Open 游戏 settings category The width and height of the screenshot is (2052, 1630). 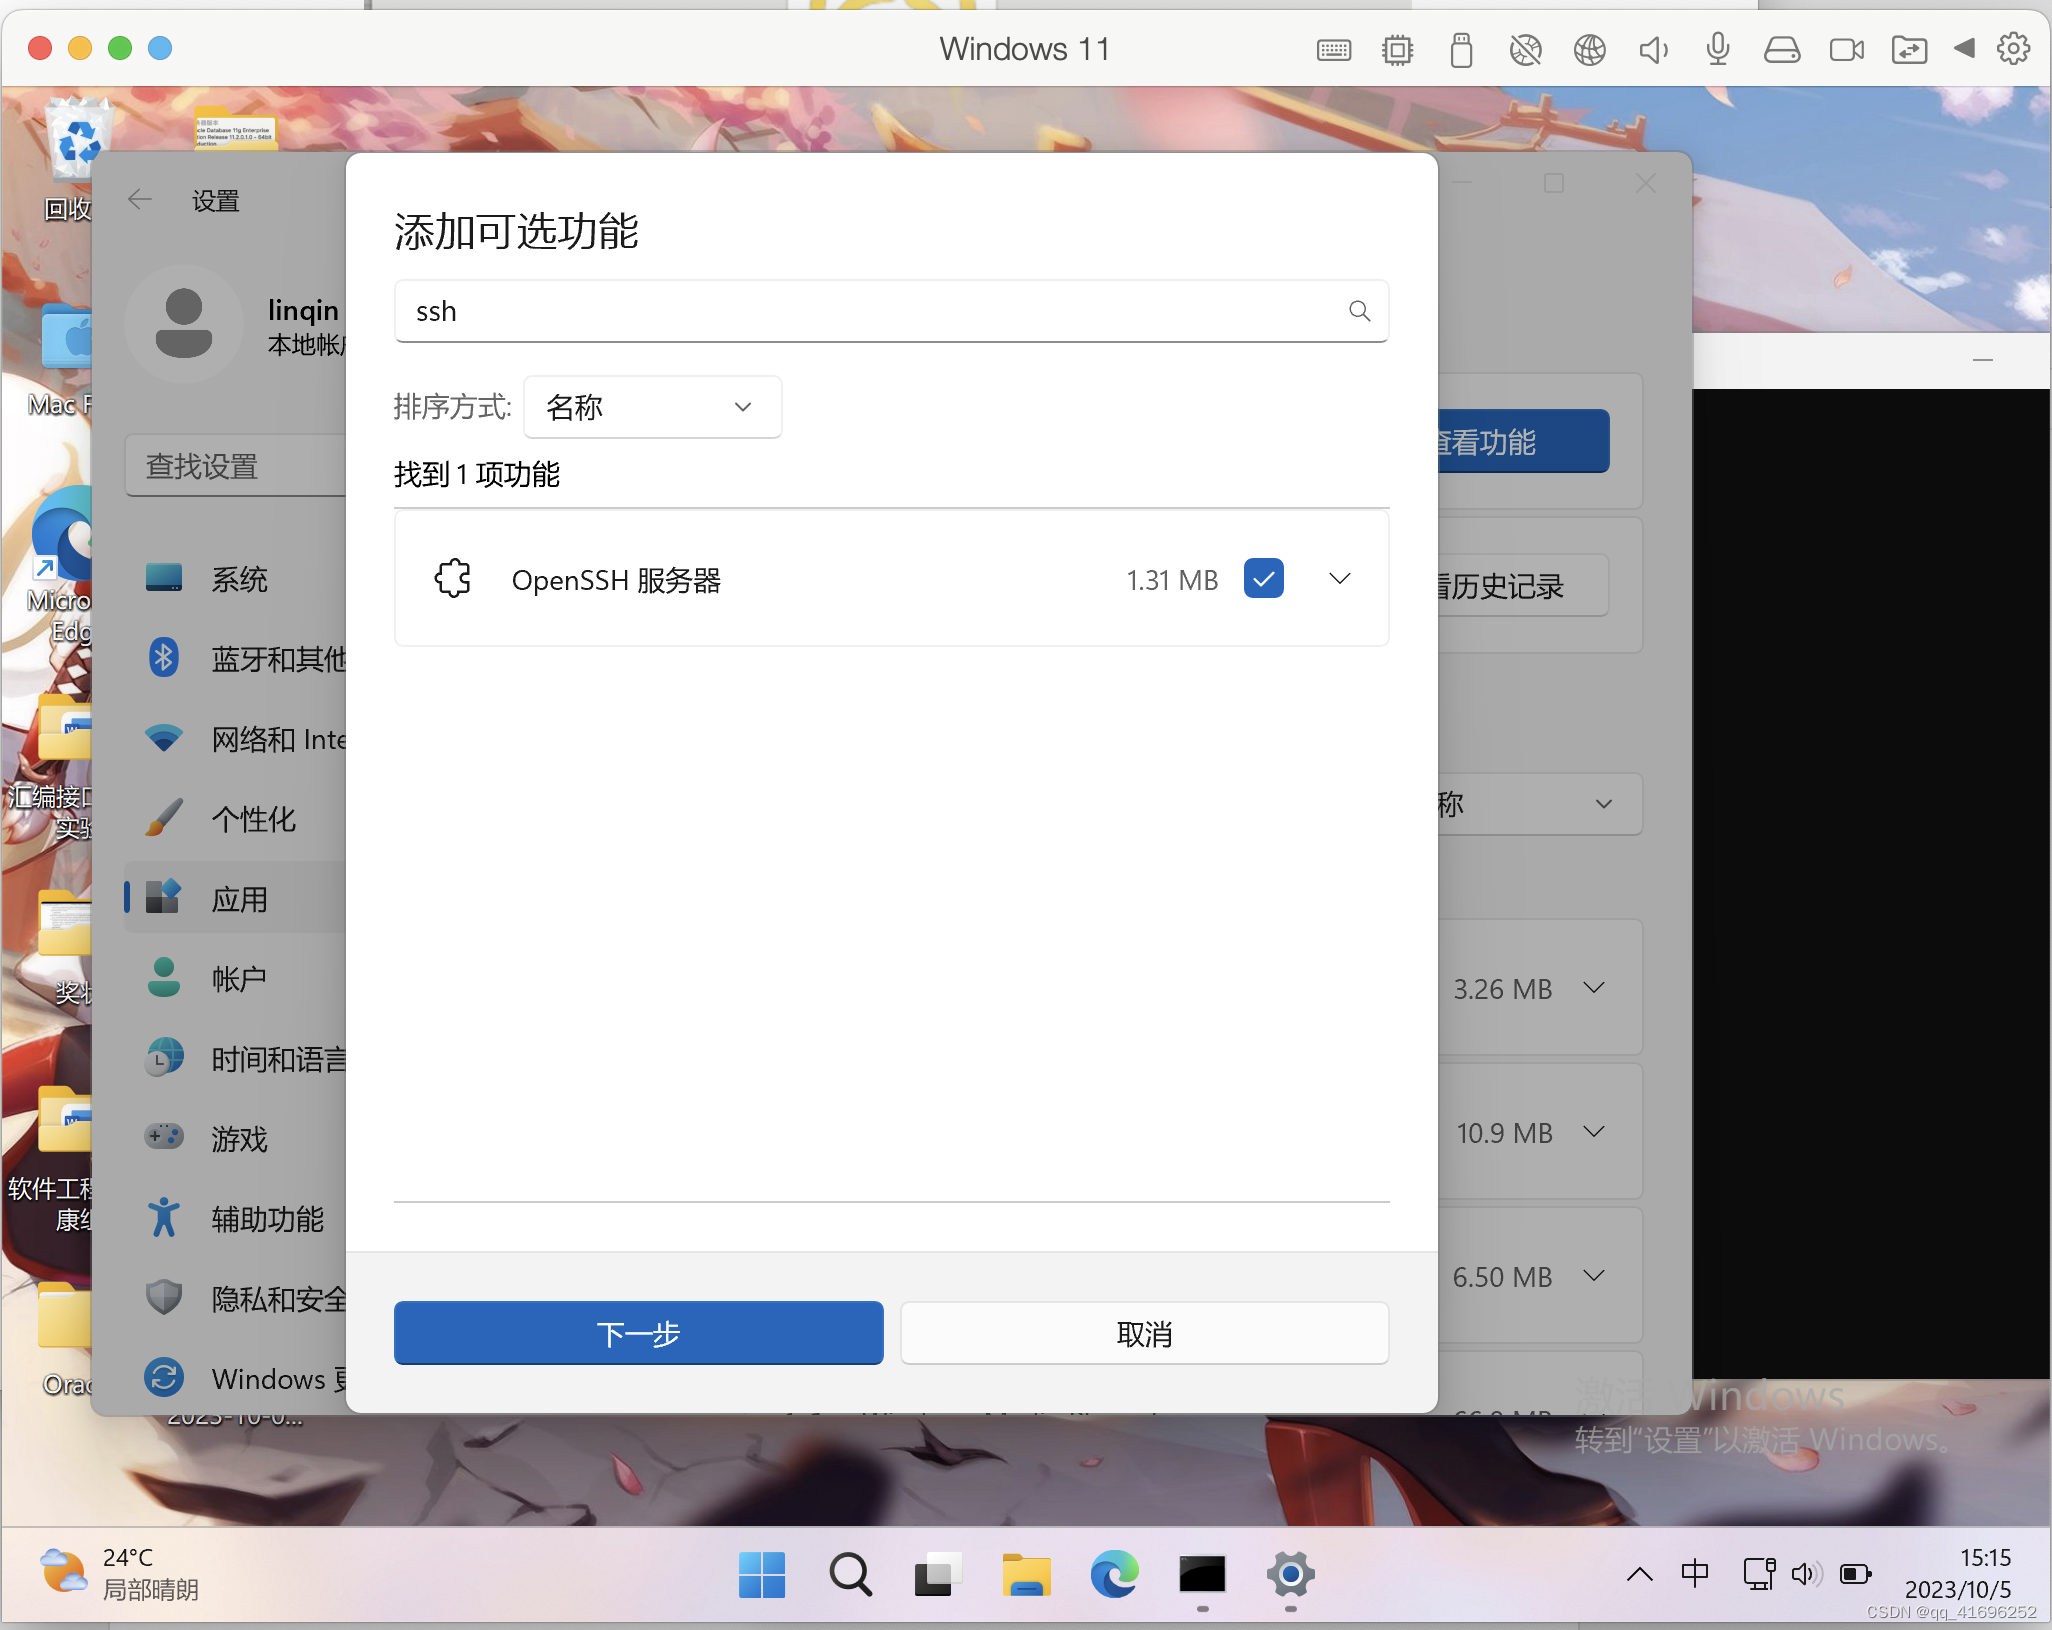(x=235, y=1139)
